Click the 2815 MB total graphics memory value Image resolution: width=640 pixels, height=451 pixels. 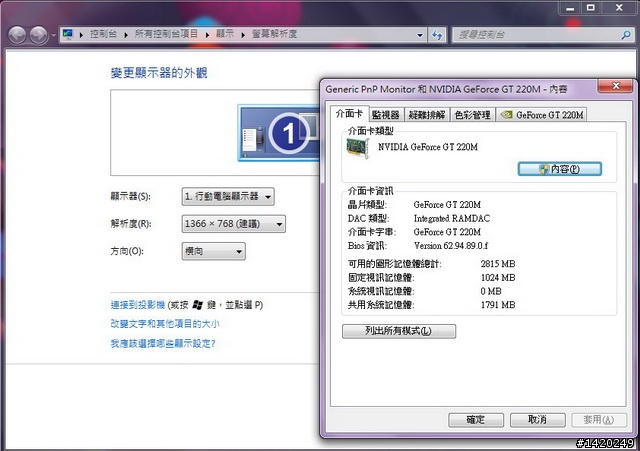[498, 264]
